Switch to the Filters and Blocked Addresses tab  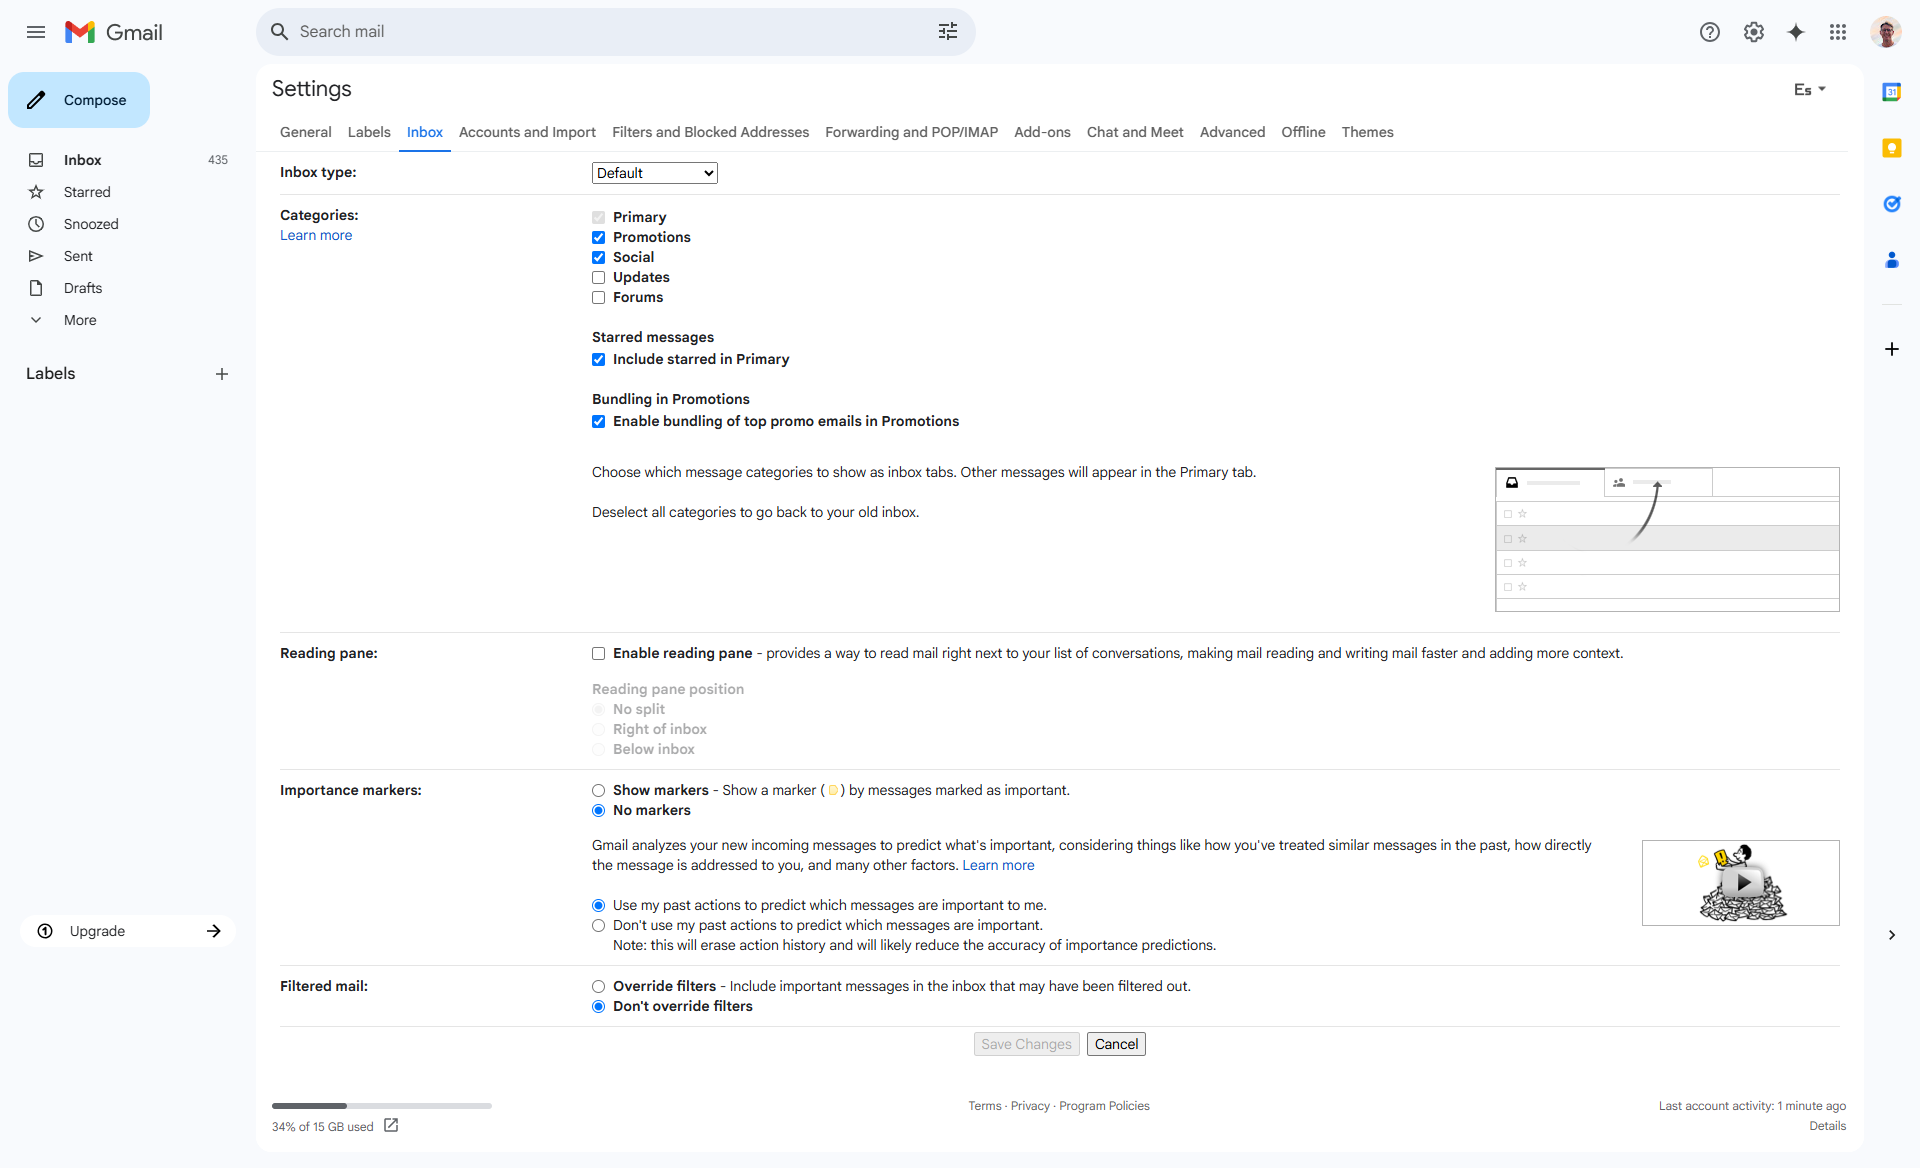pos(710,132)
